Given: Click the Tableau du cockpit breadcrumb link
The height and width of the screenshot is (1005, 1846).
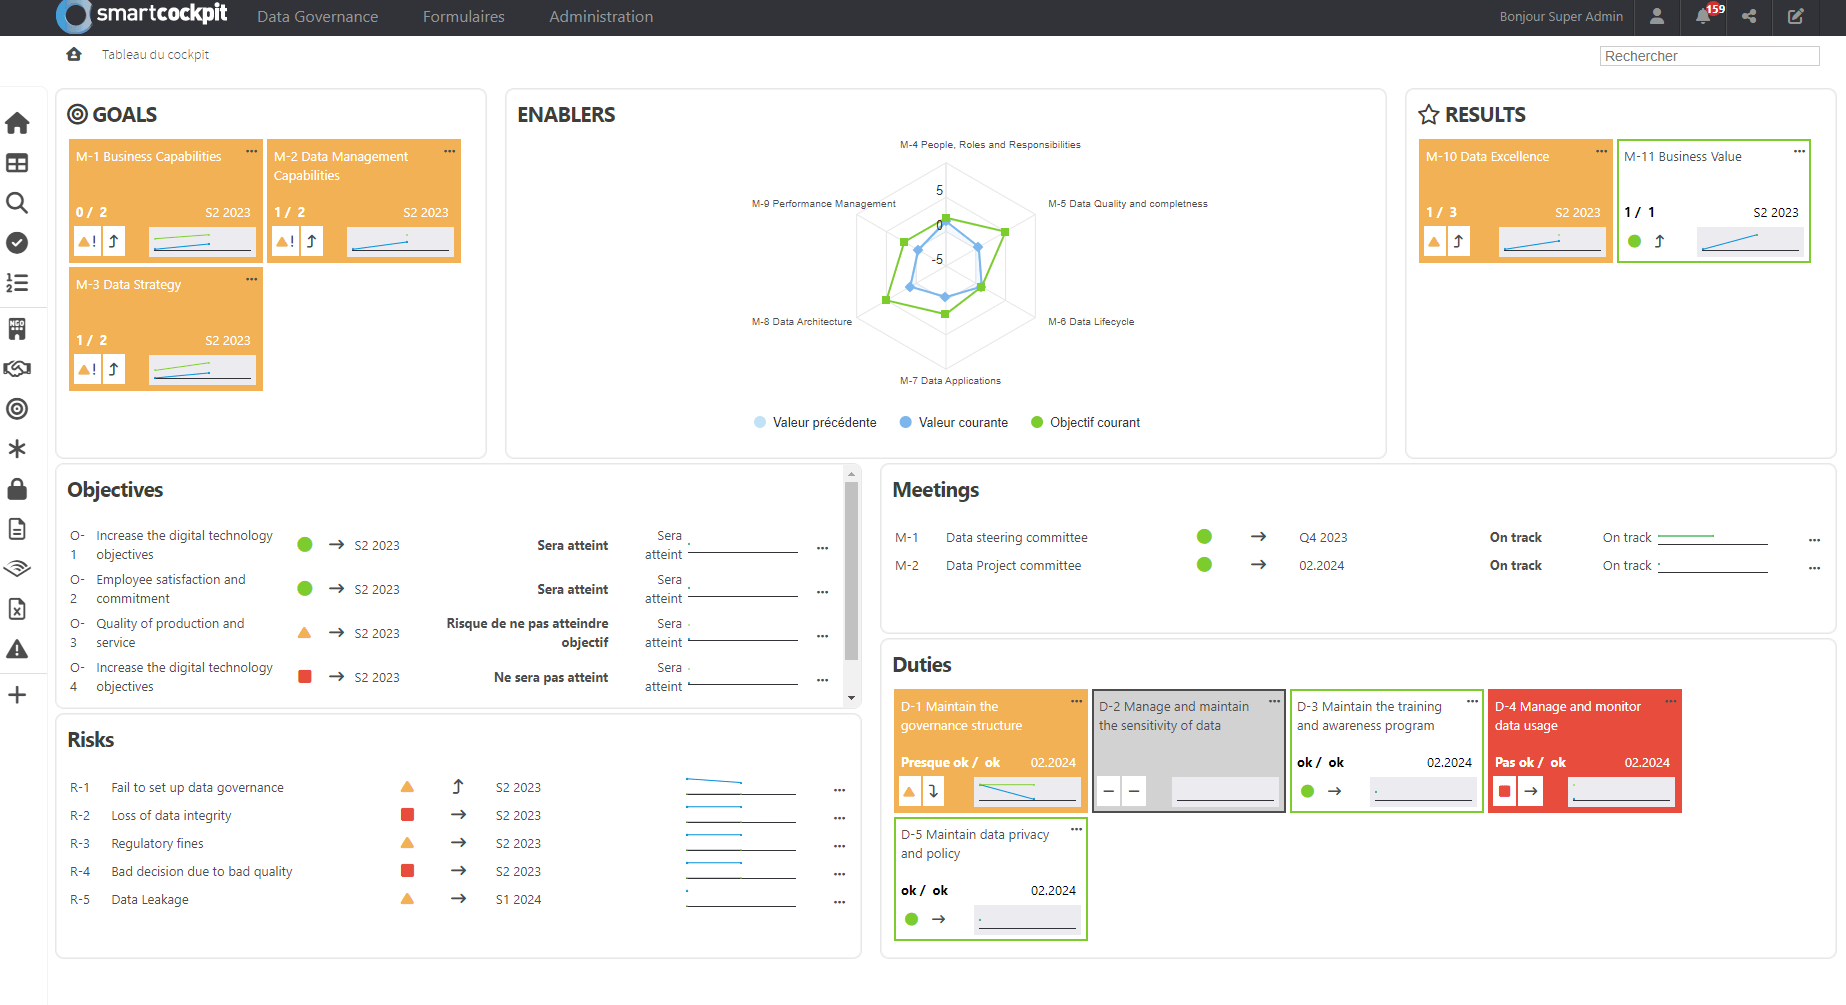Looking at the screenshot, I should [154, 54].
